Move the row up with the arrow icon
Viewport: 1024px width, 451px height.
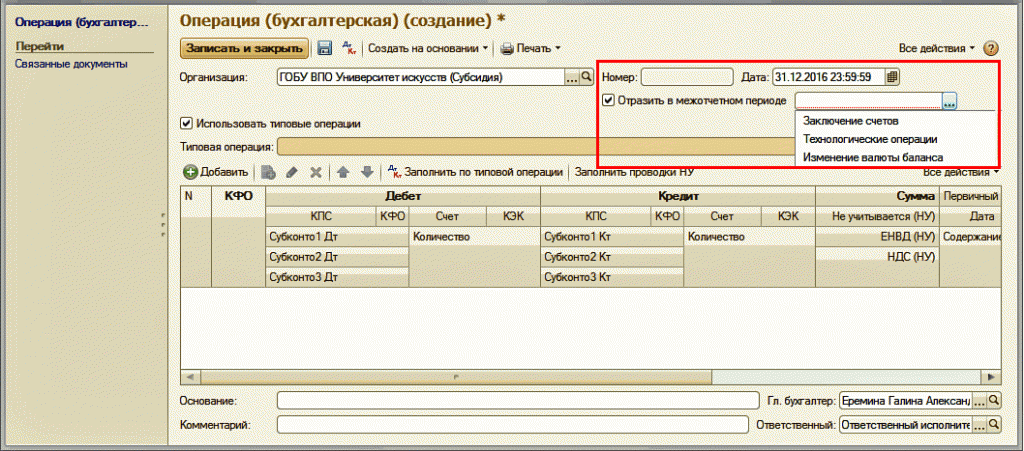coord(344,172)
